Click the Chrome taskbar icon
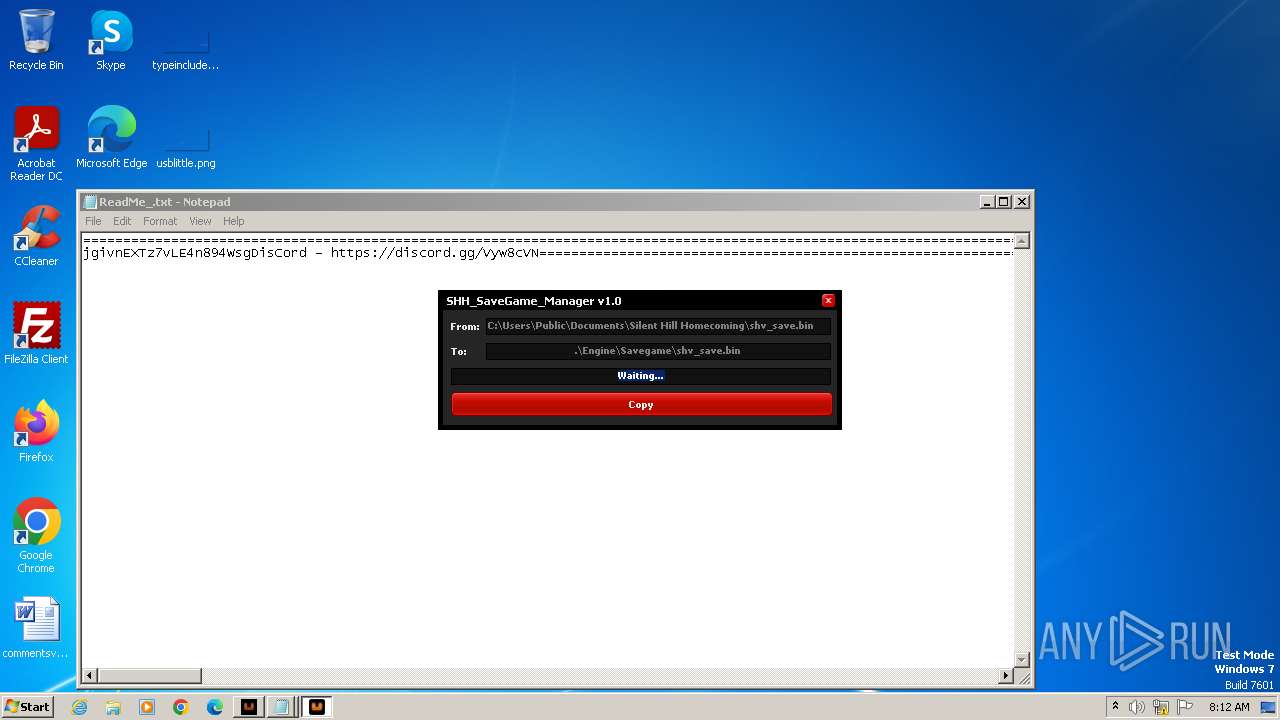The image size is (1280, 720). (181, 707)
